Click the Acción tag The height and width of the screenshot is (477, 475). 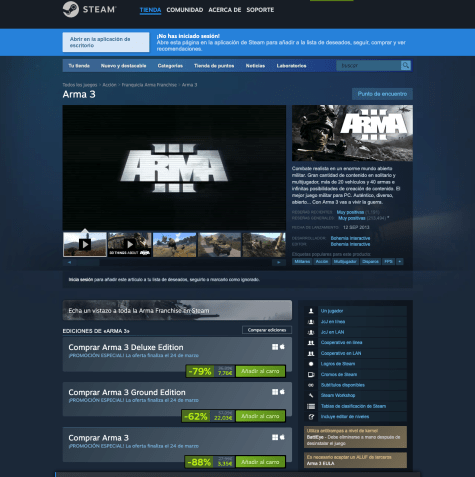(322, 262)
